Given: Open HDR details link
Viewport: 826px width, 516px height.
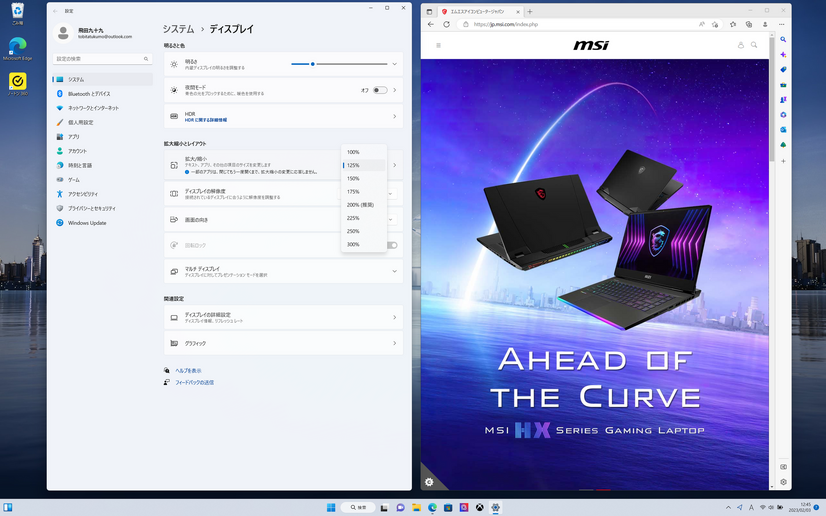Looking at the screenshot, I should (x=205, y=120).
